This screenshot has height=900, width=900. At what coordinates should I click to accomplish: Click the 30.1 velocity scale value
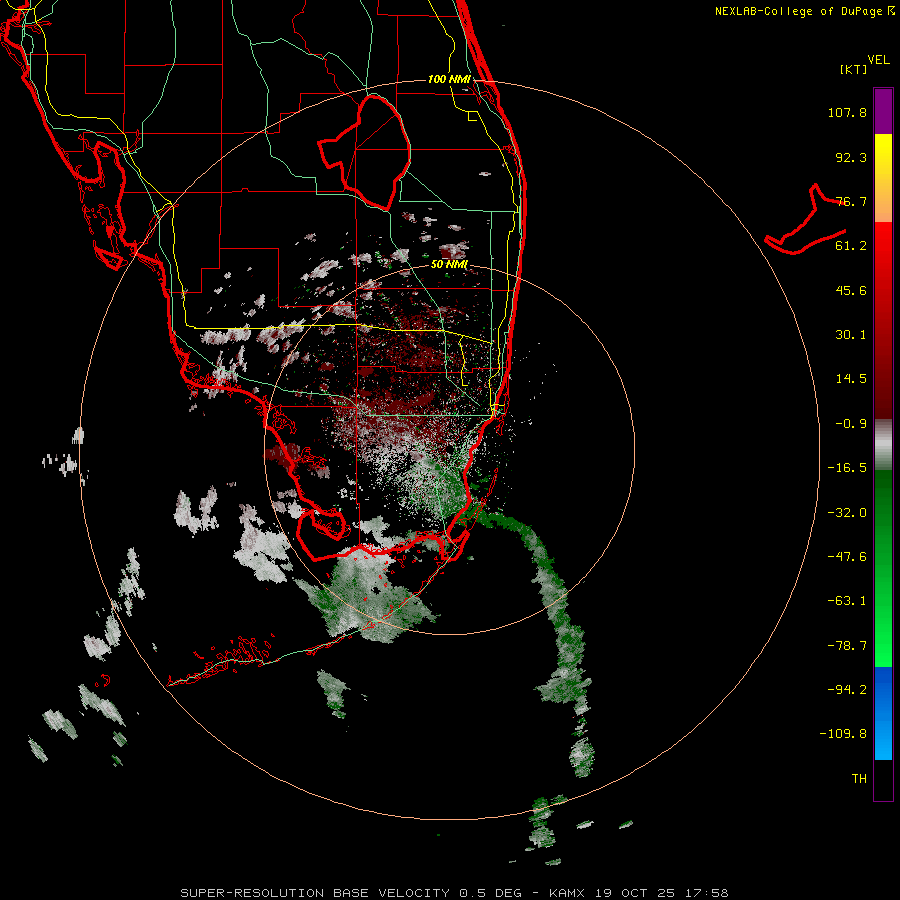pyautogui.click(x=851, y=335)
